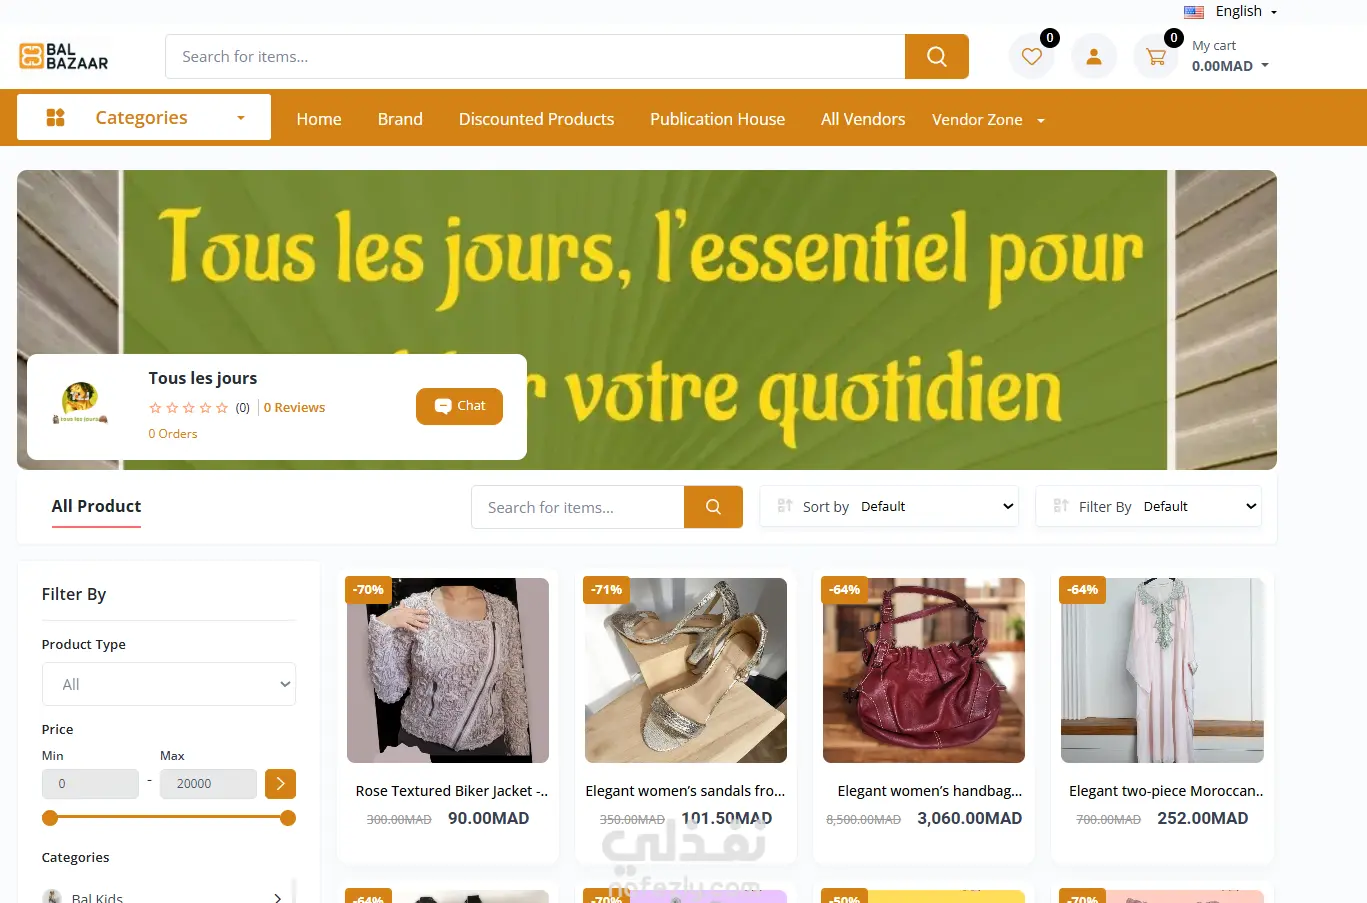1367x903 pixels.
Task: Expand the Categories dropdown menu
Action: tap(144, 117)
